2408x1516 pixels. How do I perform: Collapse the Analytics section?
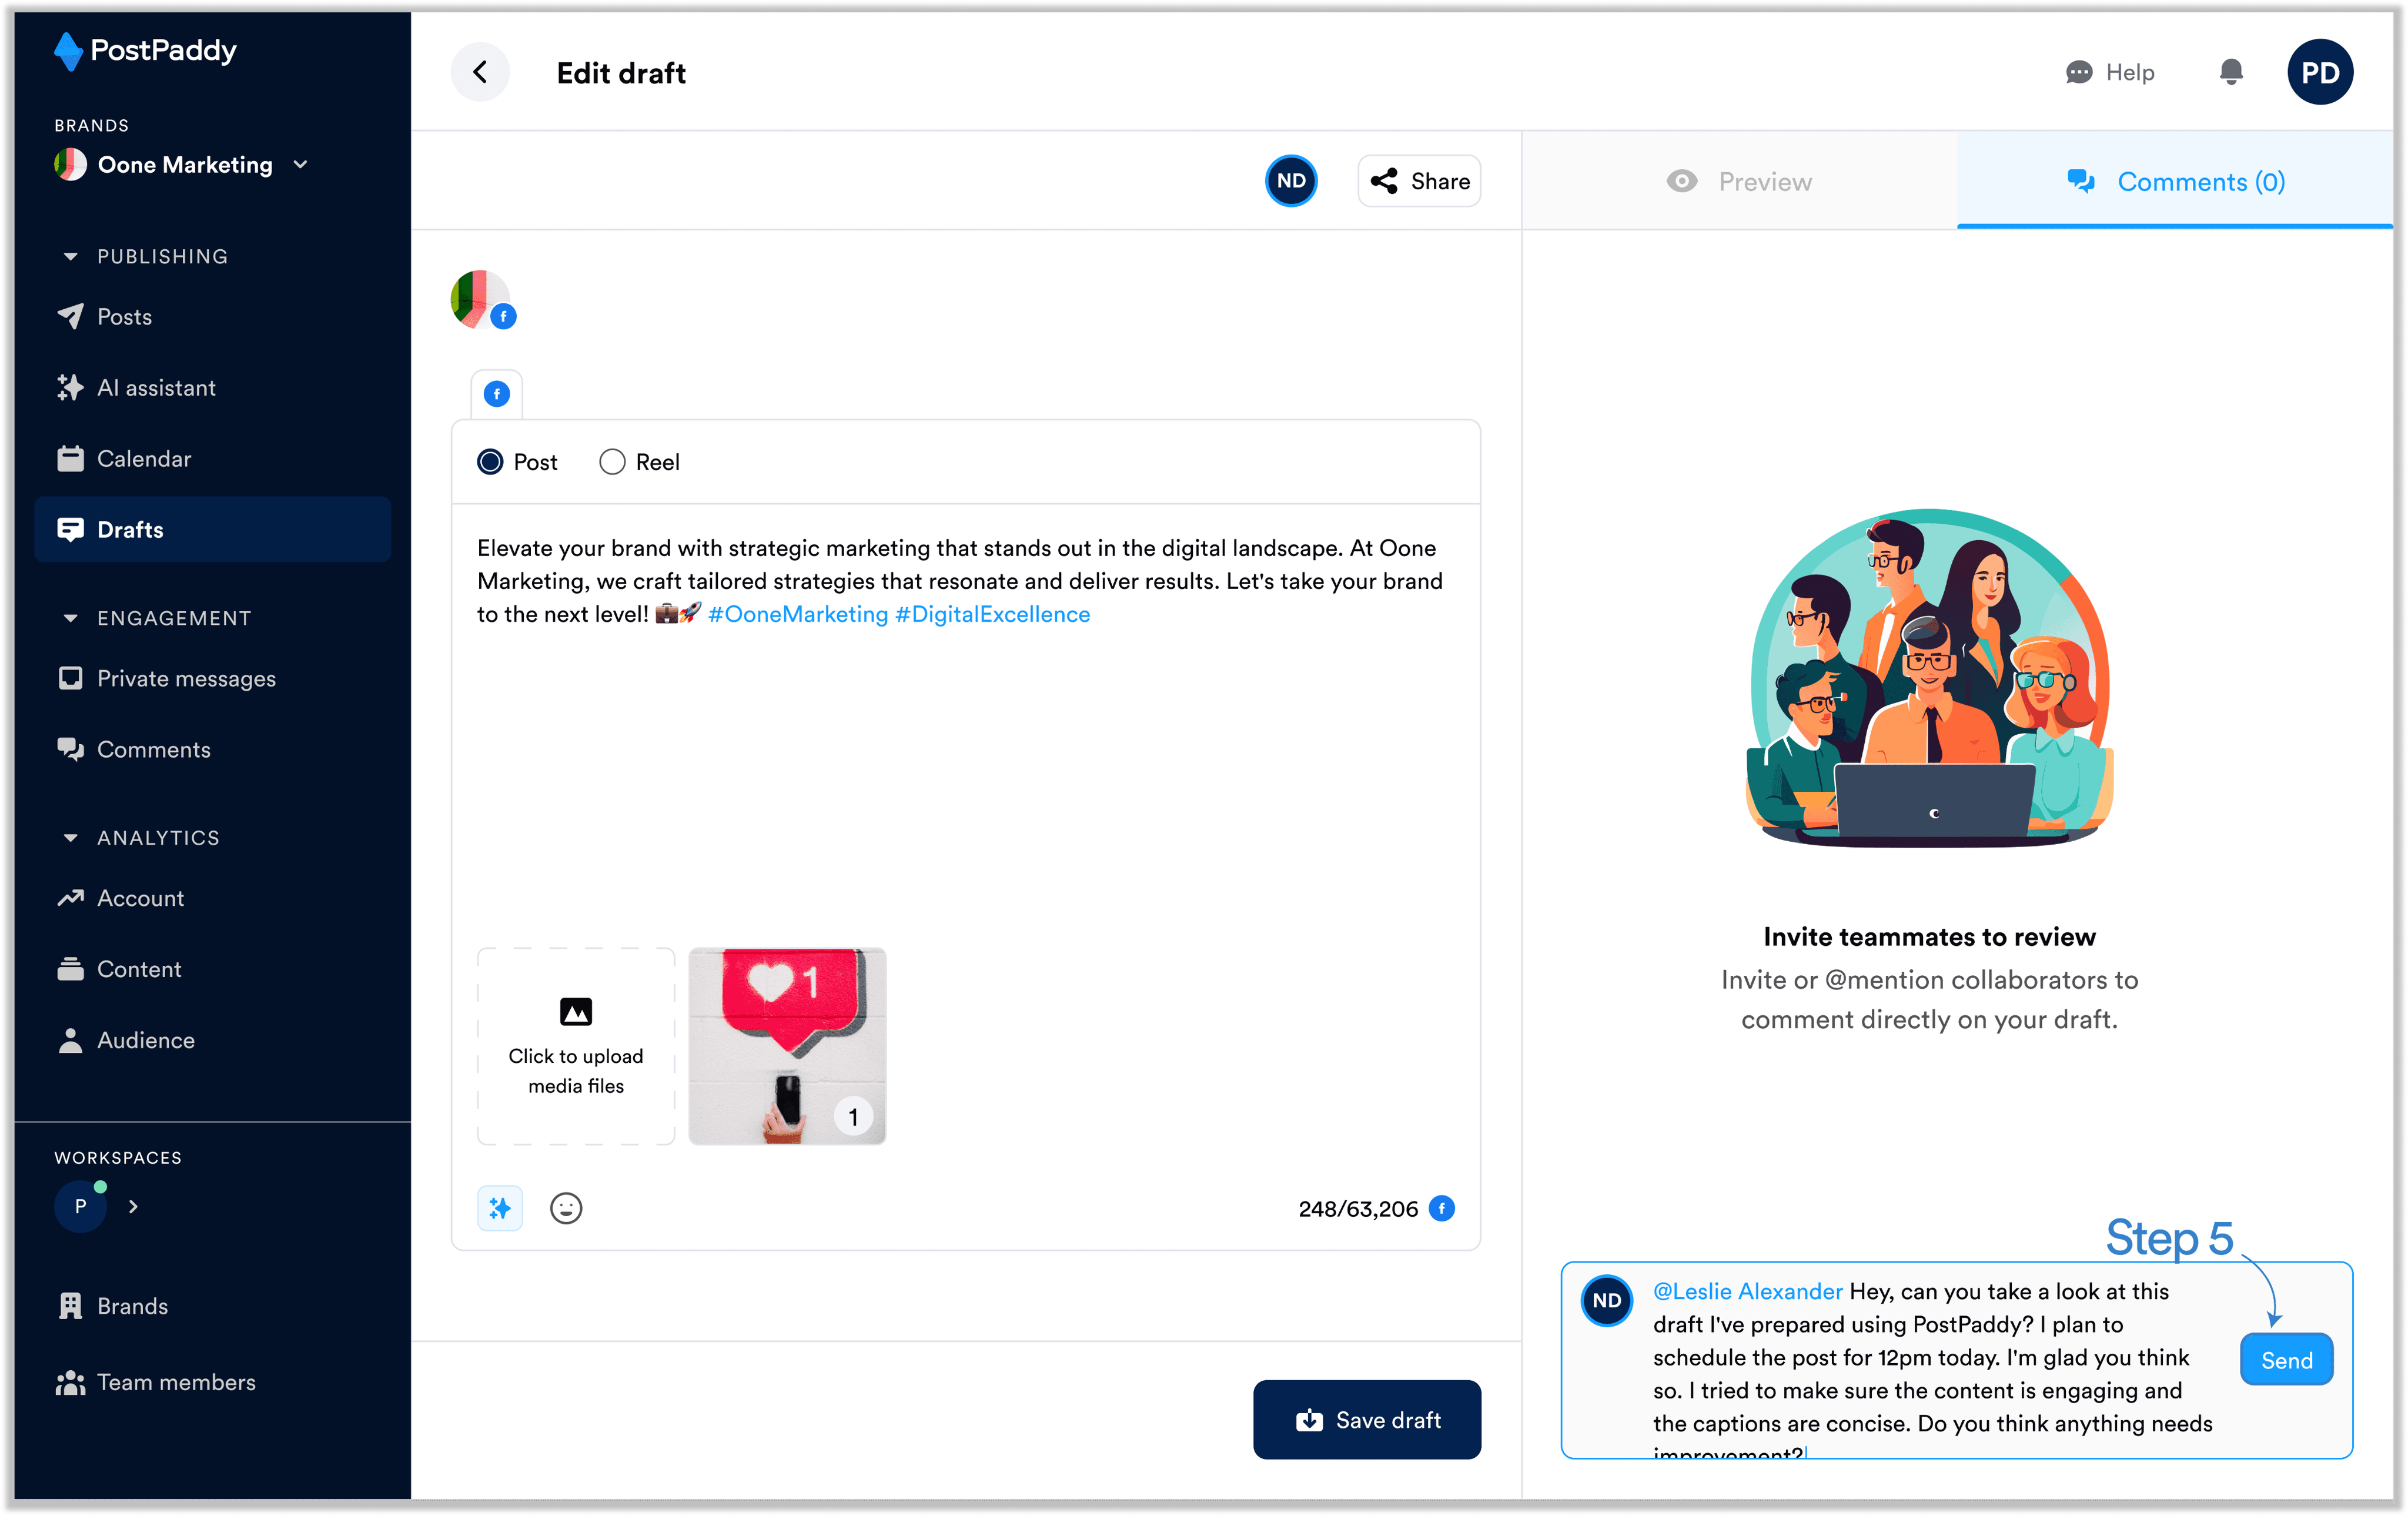[x=70, y=838]
